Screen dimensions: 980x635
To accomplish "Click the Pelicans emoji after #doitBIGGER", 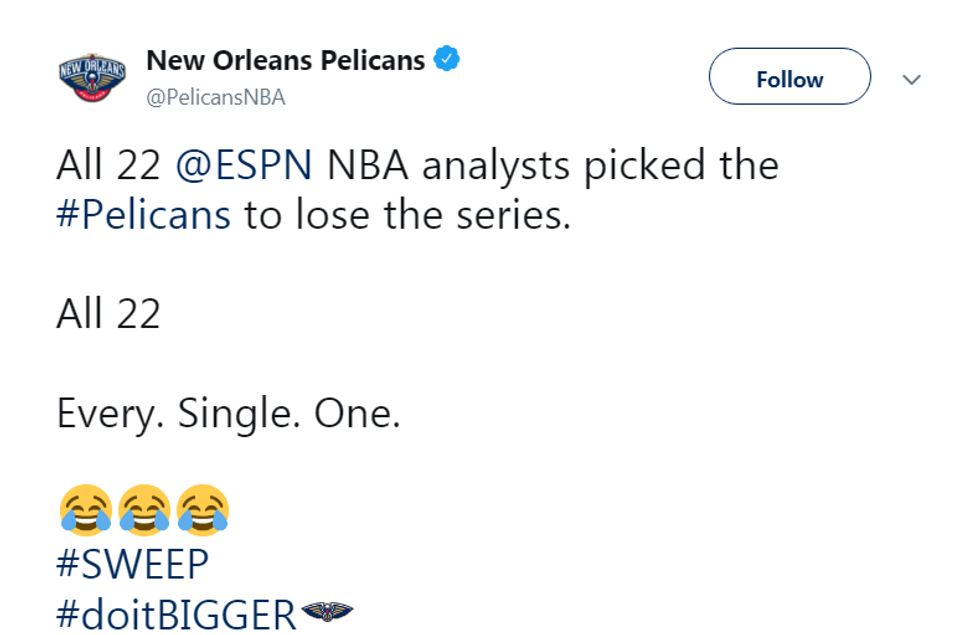I will tap(327, 611).
